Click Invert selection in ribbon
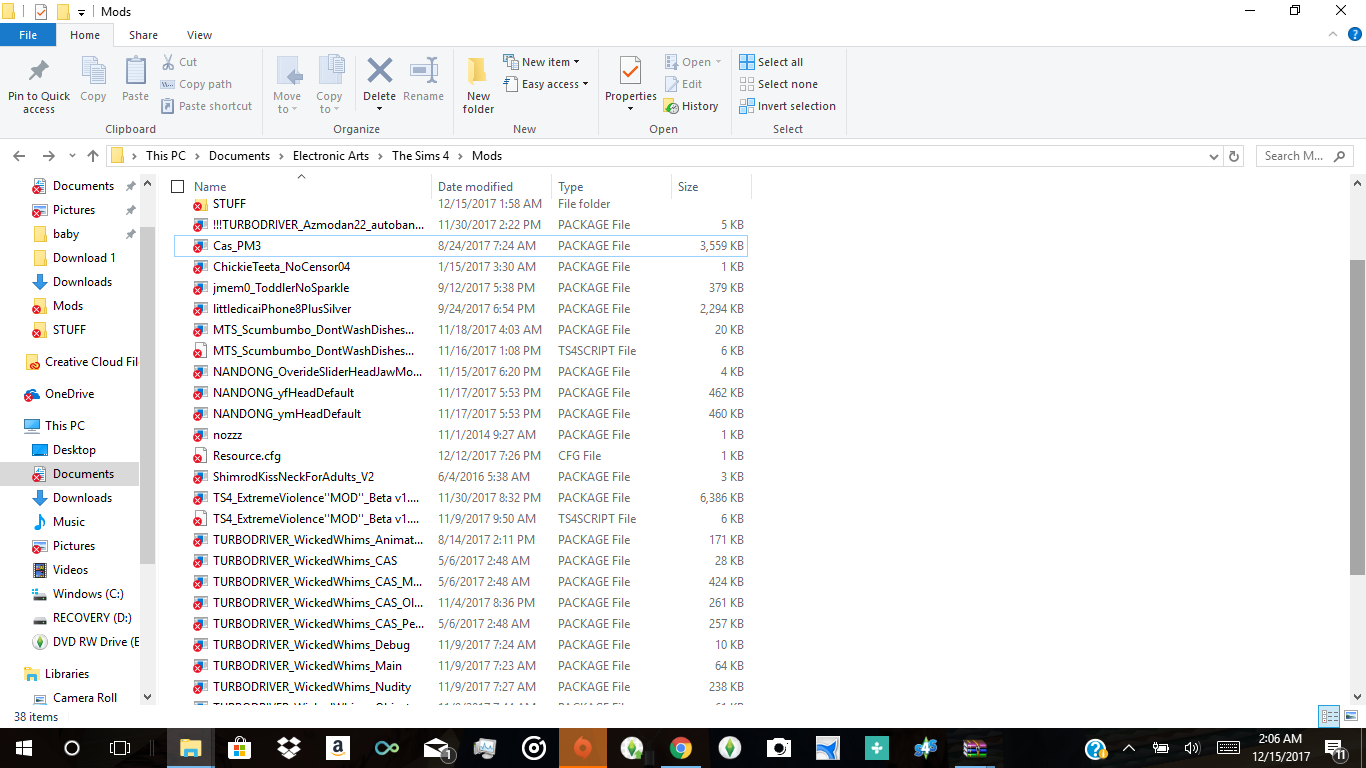Screen dimensions: 1366x768 (787, 106)
